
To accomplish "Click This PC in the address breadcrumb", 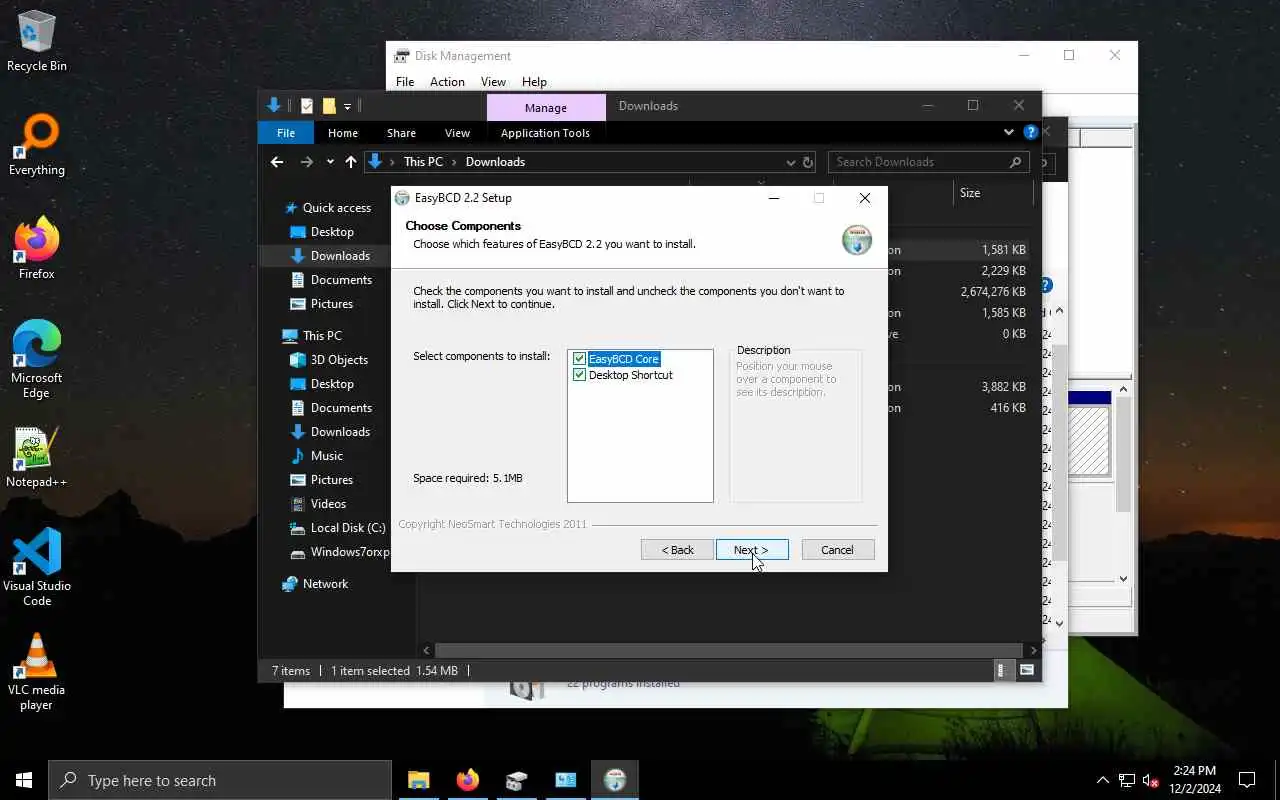I will click(423, 162).
